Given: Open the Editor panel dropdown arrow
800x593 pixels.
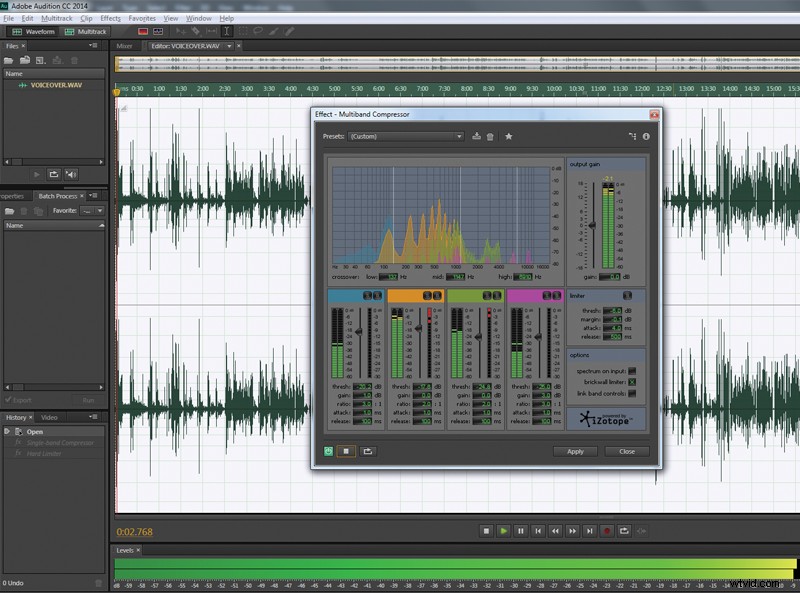Looking at the screenshot, I should pyautogui.click(x=229, y=44).
